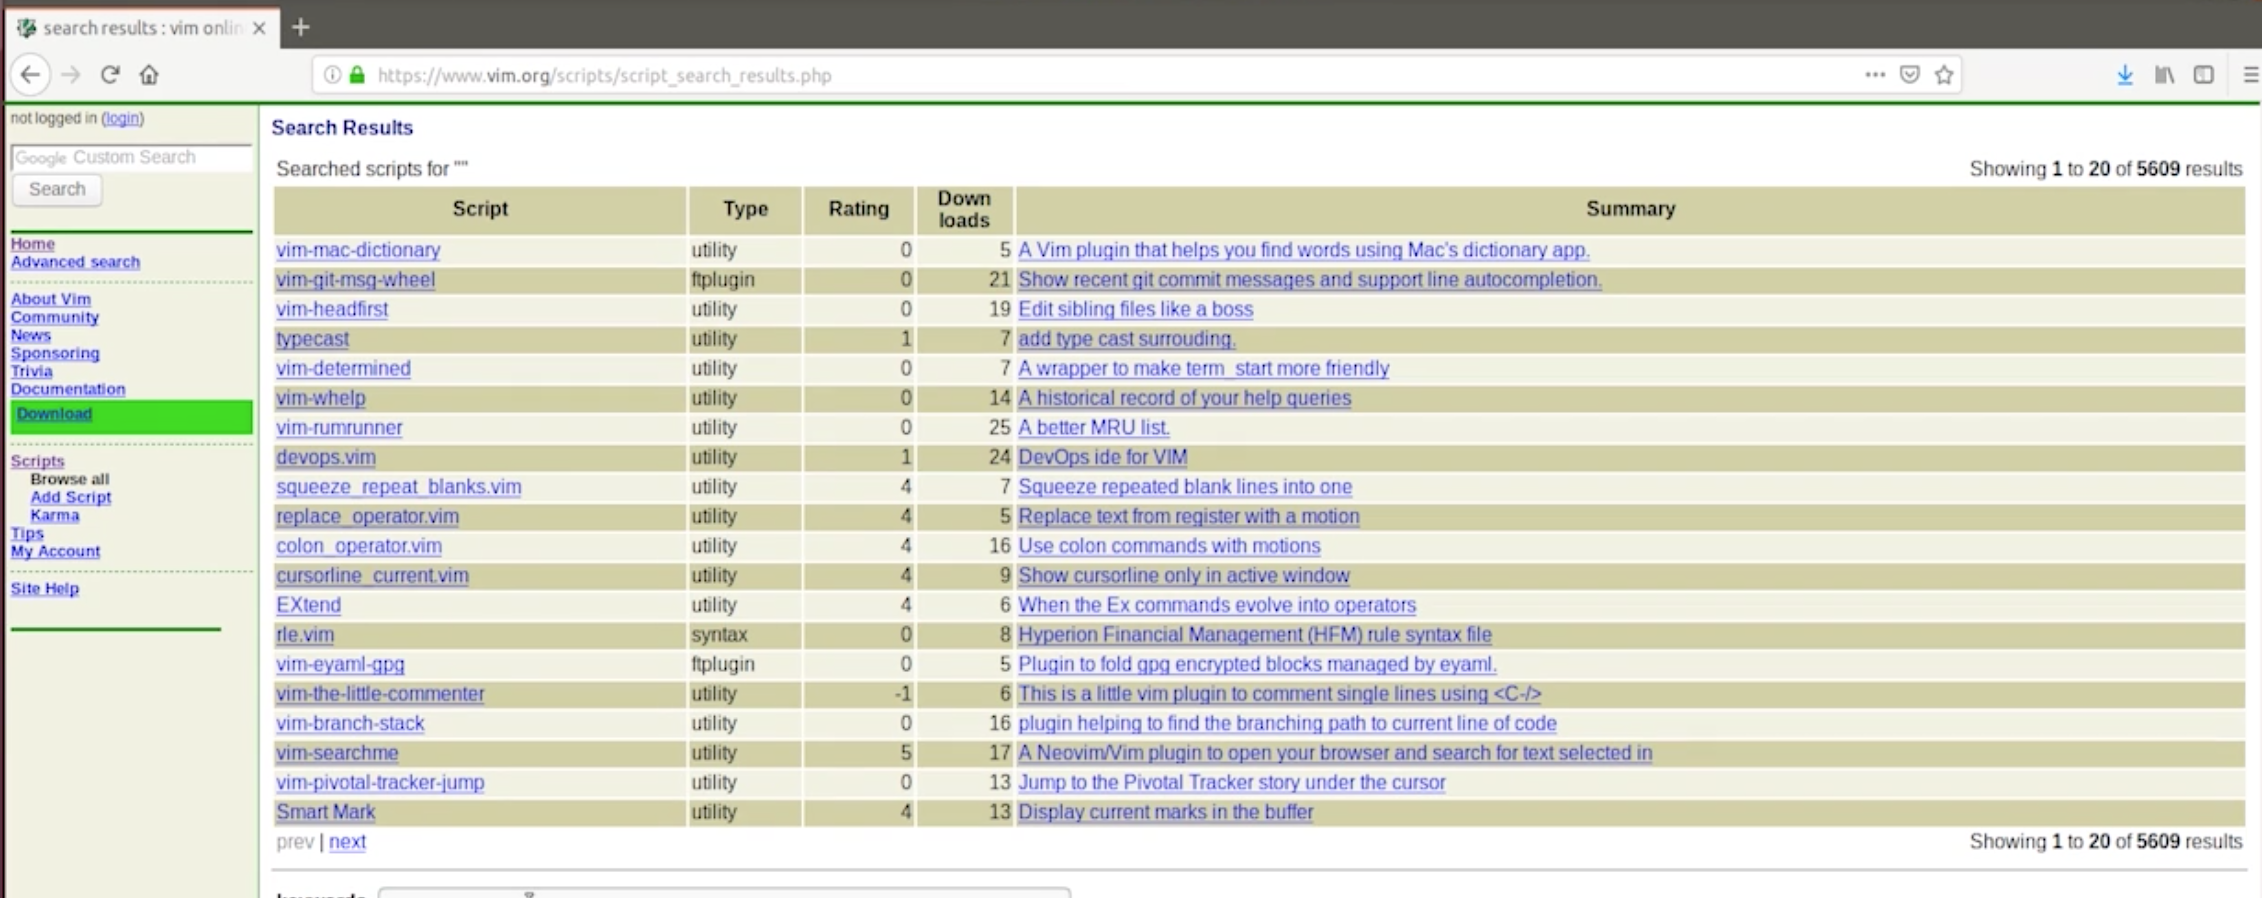2262x898 pixels.
Task: Open the EXtend script link
Action: [308, 605]
